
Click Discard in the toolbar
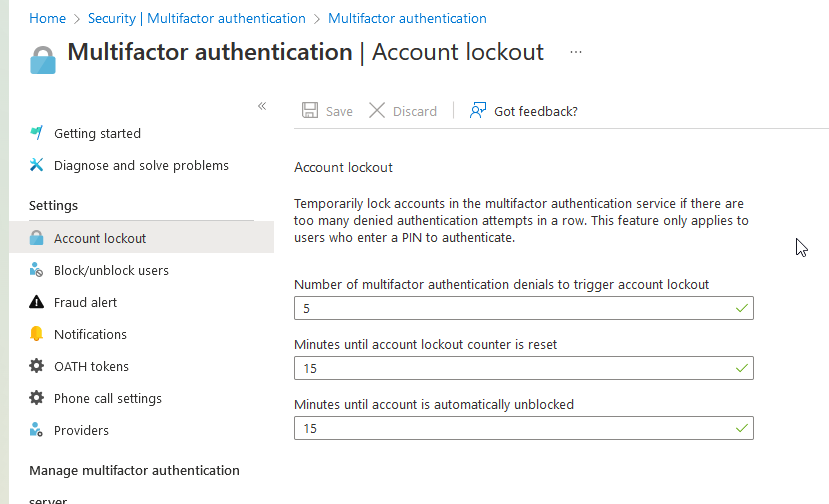(x=403, y=111)
